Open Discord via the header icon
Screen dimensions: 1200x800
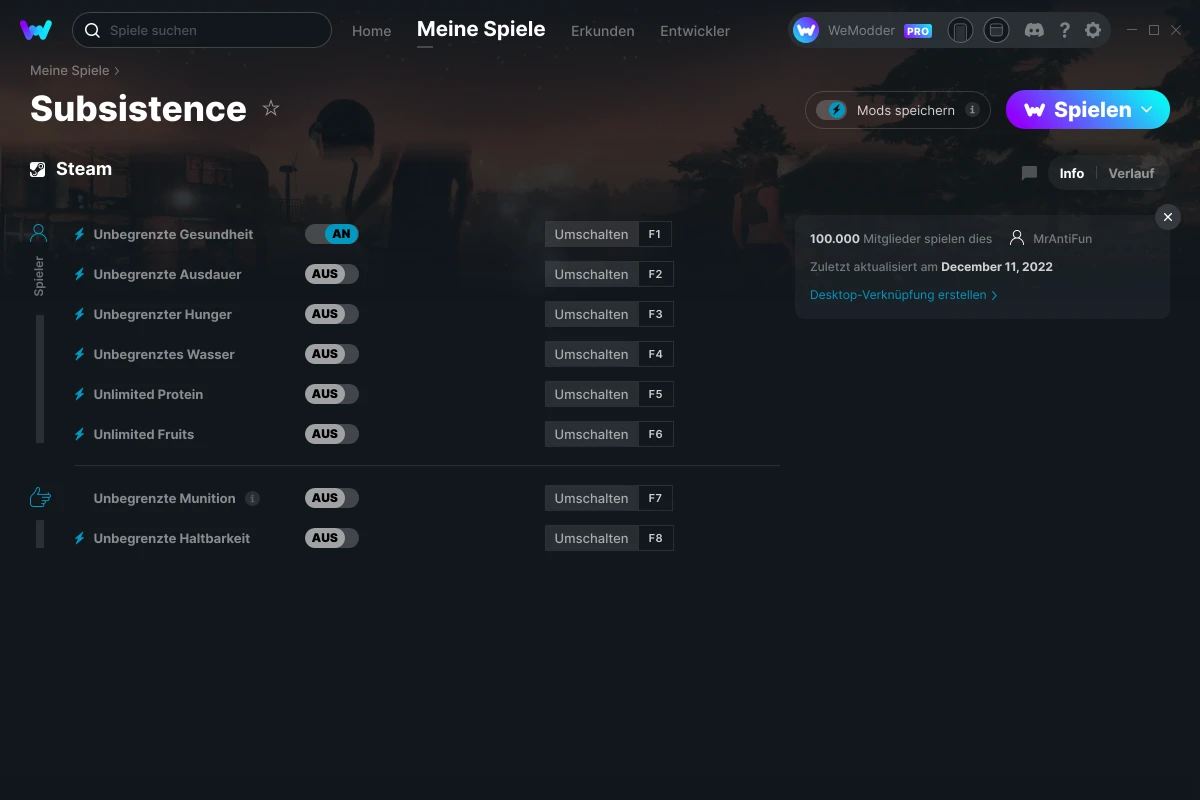point(1035,30)
